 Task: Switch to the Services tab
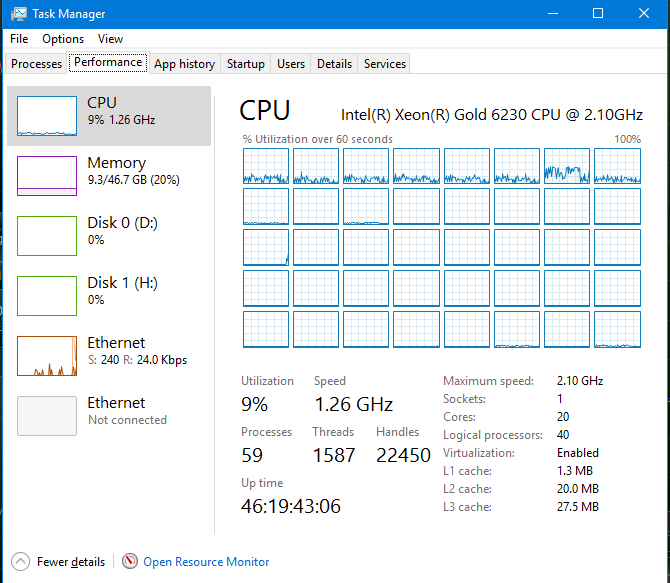[385, 64]
